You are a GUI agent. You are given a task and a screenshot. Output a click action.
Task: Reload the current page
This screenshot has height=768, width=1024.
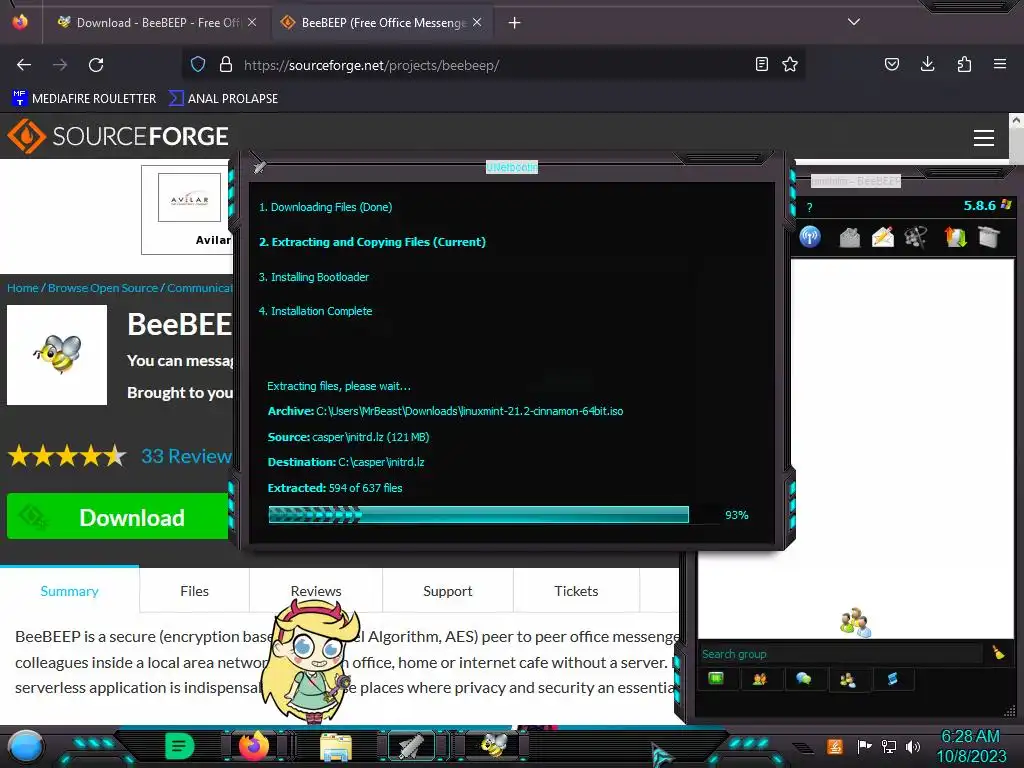pyautogui.click(x=96, y=65)
